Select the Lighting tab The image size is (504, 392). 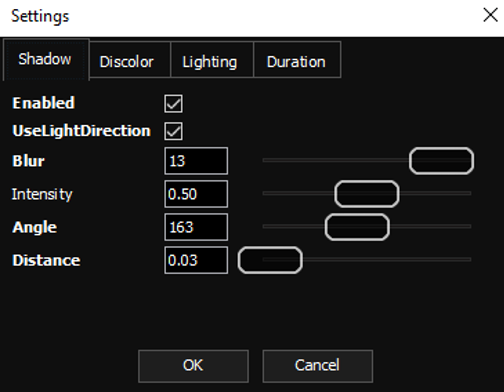point(212,60)
